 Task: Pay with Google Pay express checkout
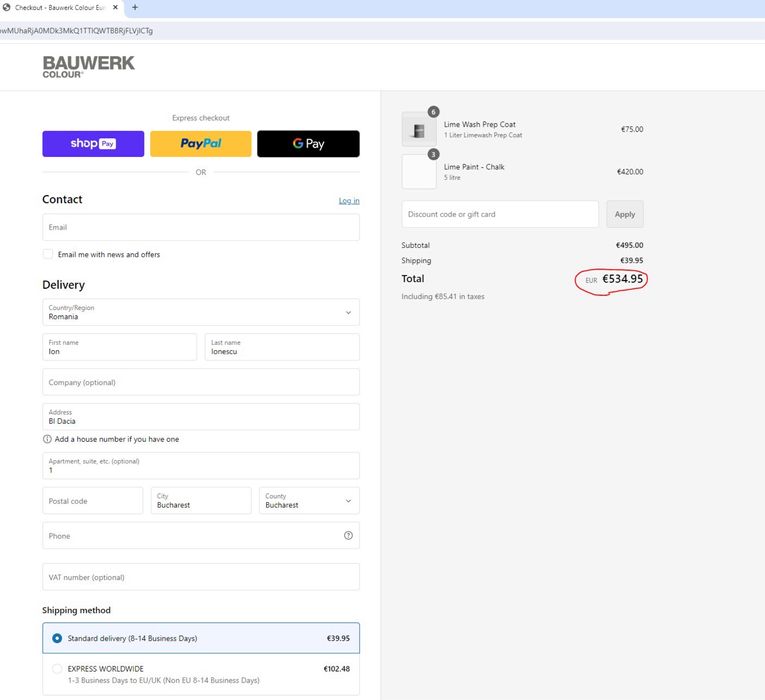pos(308,144)
